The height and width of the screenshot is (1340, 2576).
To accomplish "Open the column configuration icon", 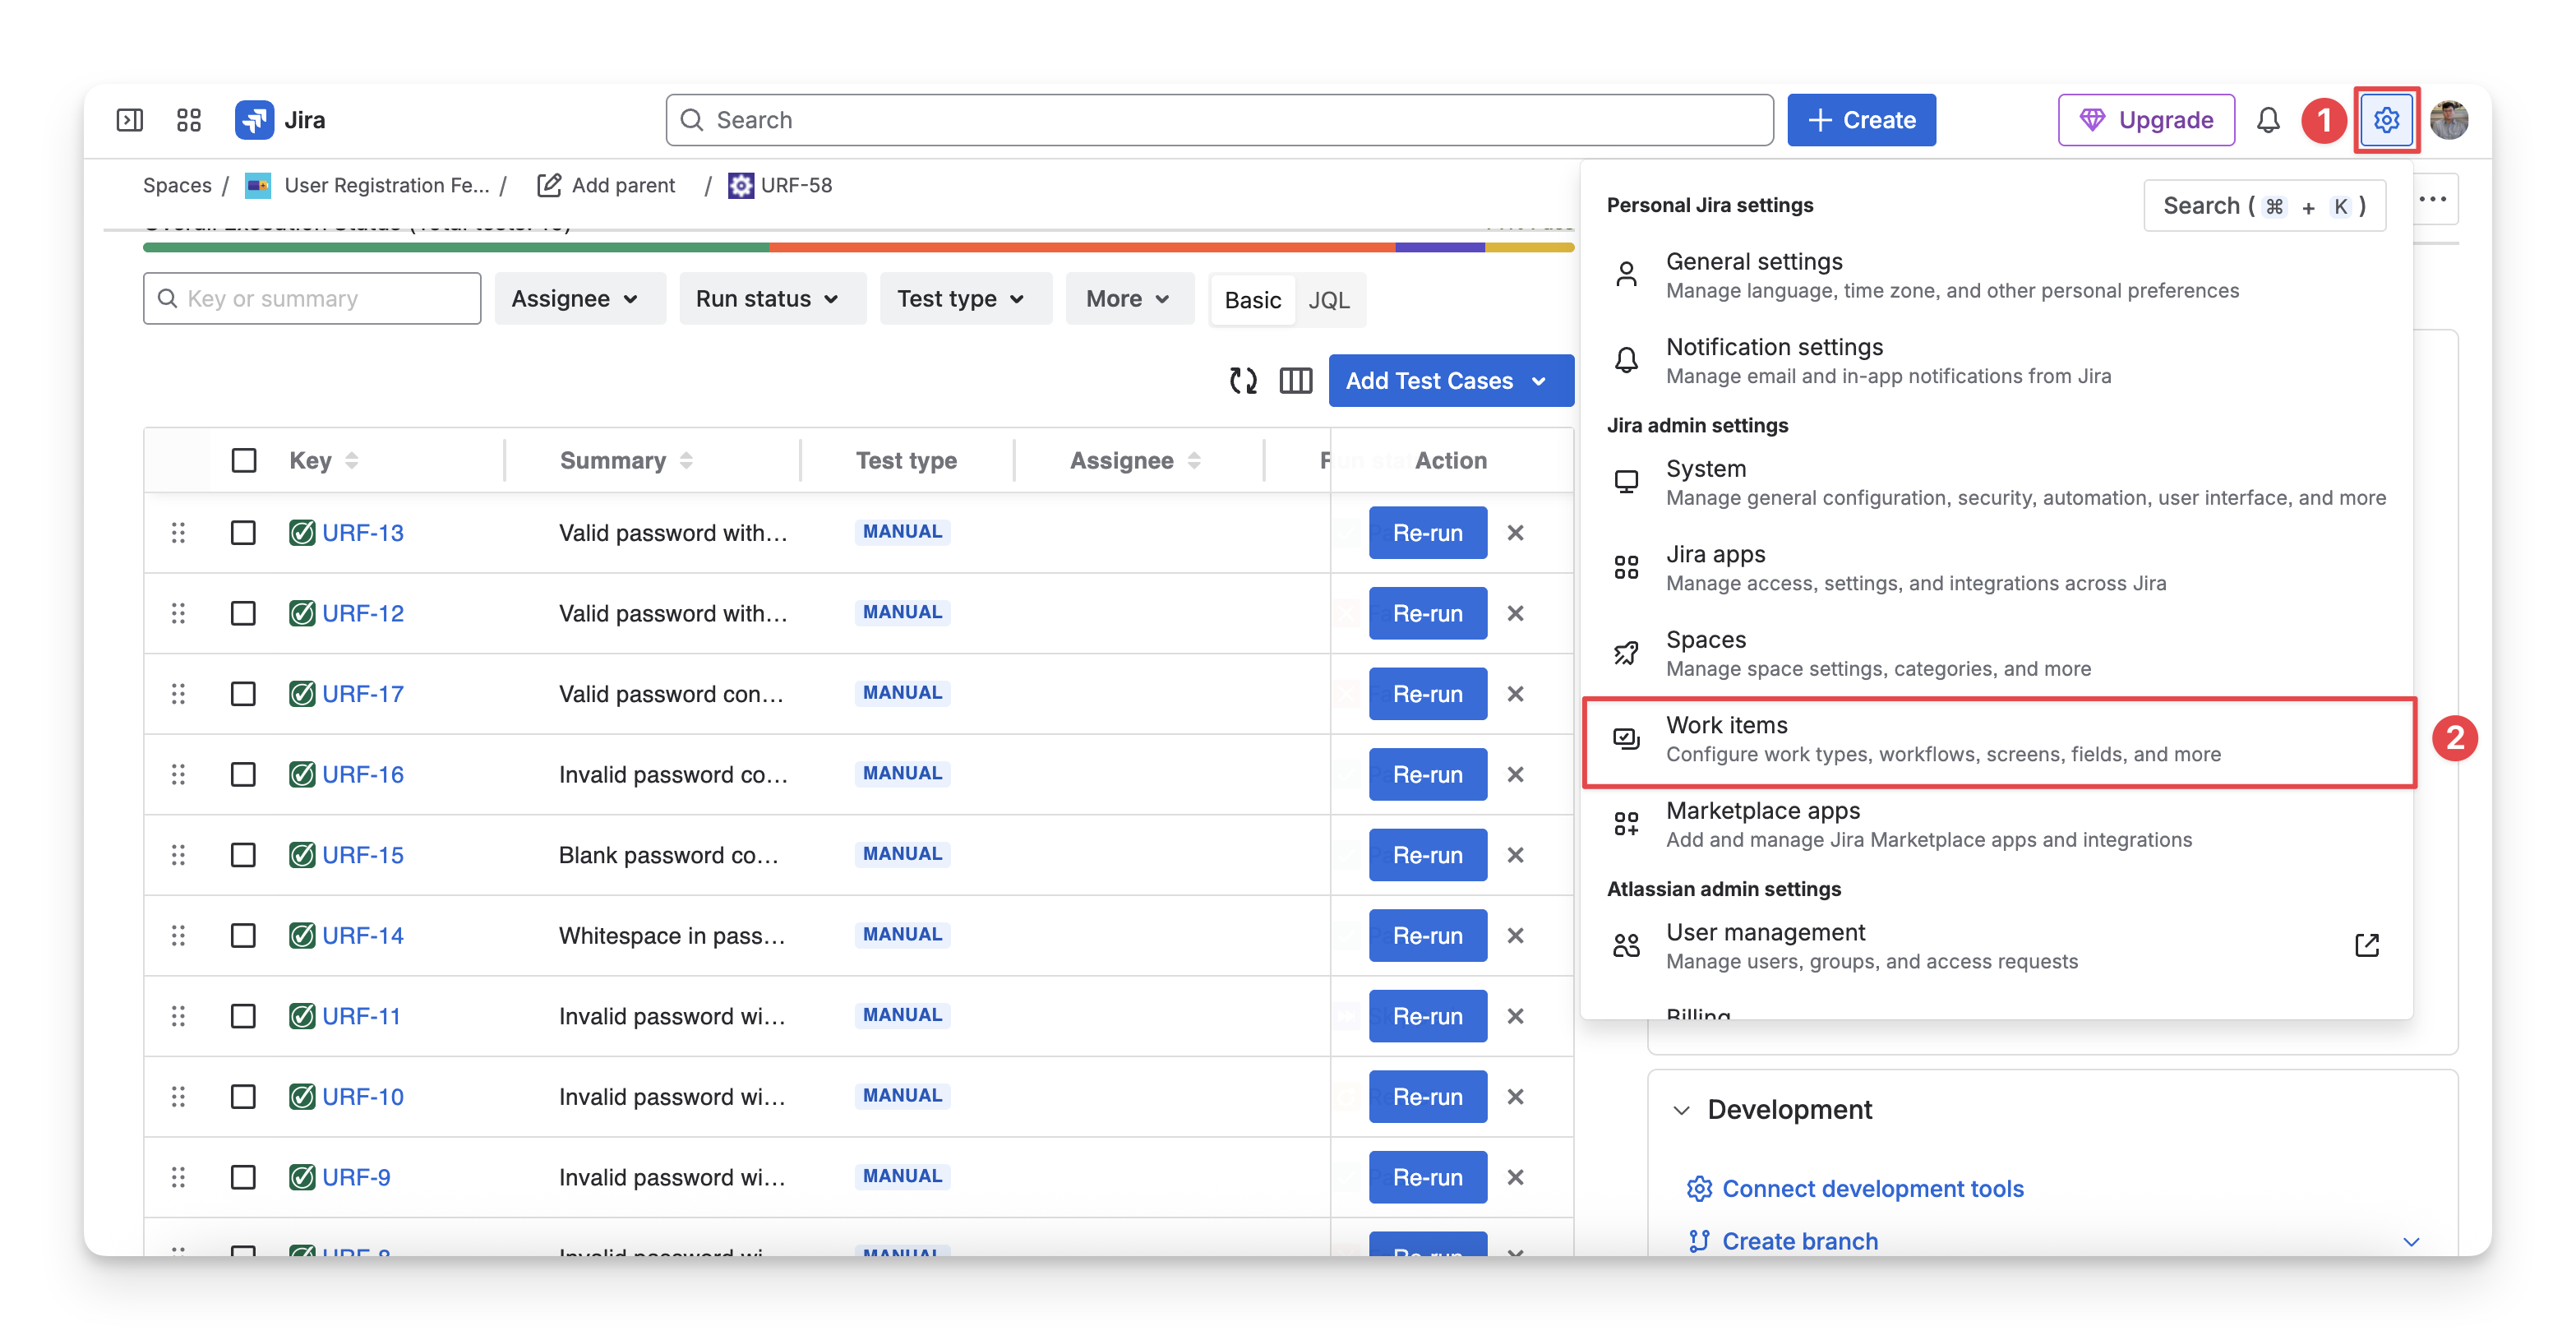I will tap(1296, 380).
